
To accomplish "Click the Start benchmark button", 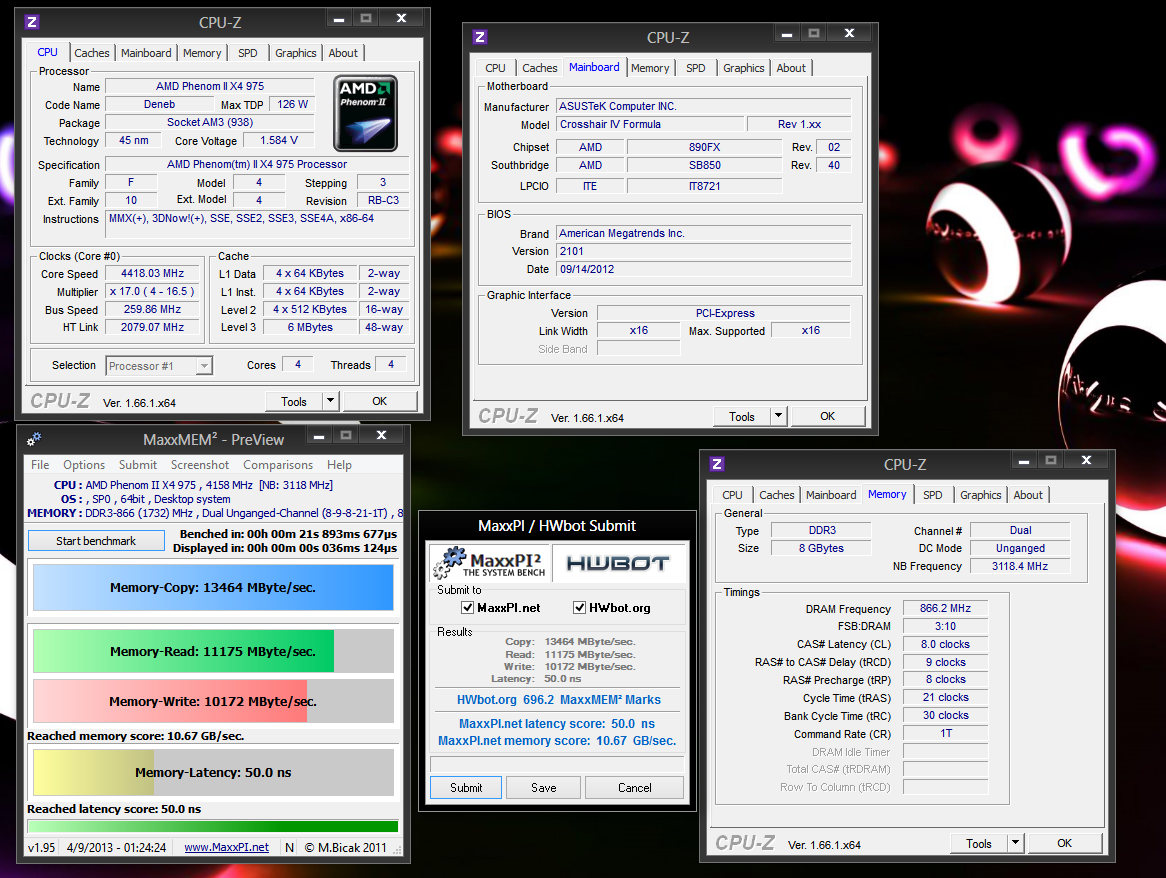I will (96, 540).
